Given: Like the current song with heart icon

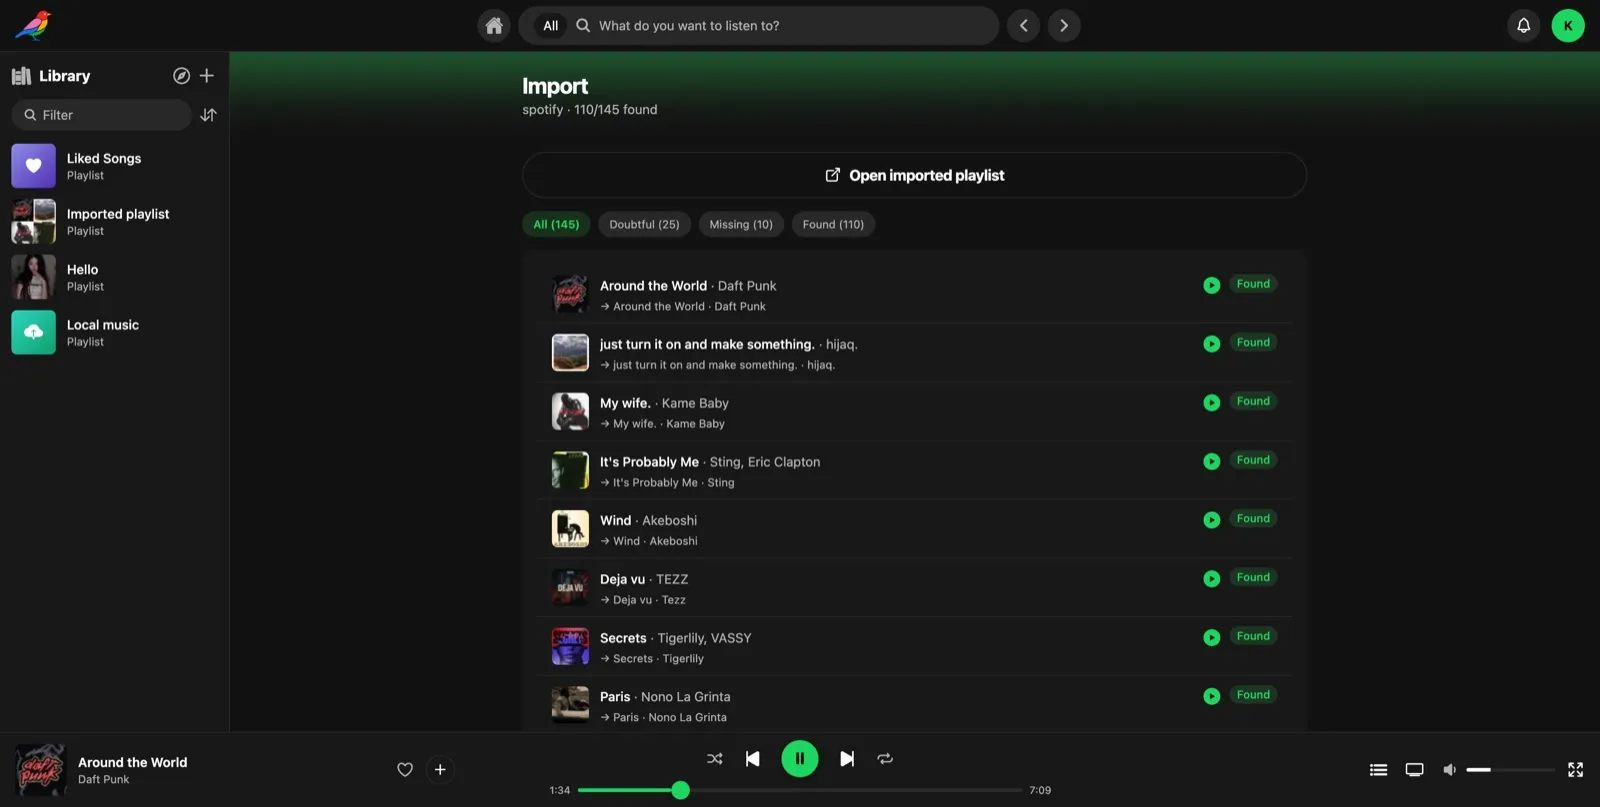Looking at the screenshot, I should [x=405, y=769].
